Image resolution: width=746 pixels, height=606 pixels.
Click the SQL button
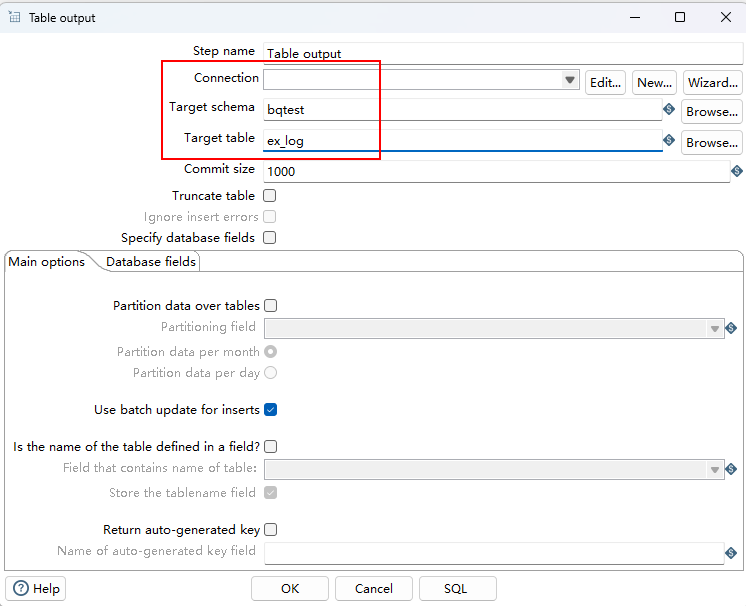pyautogui.click(x=458, y=588)
